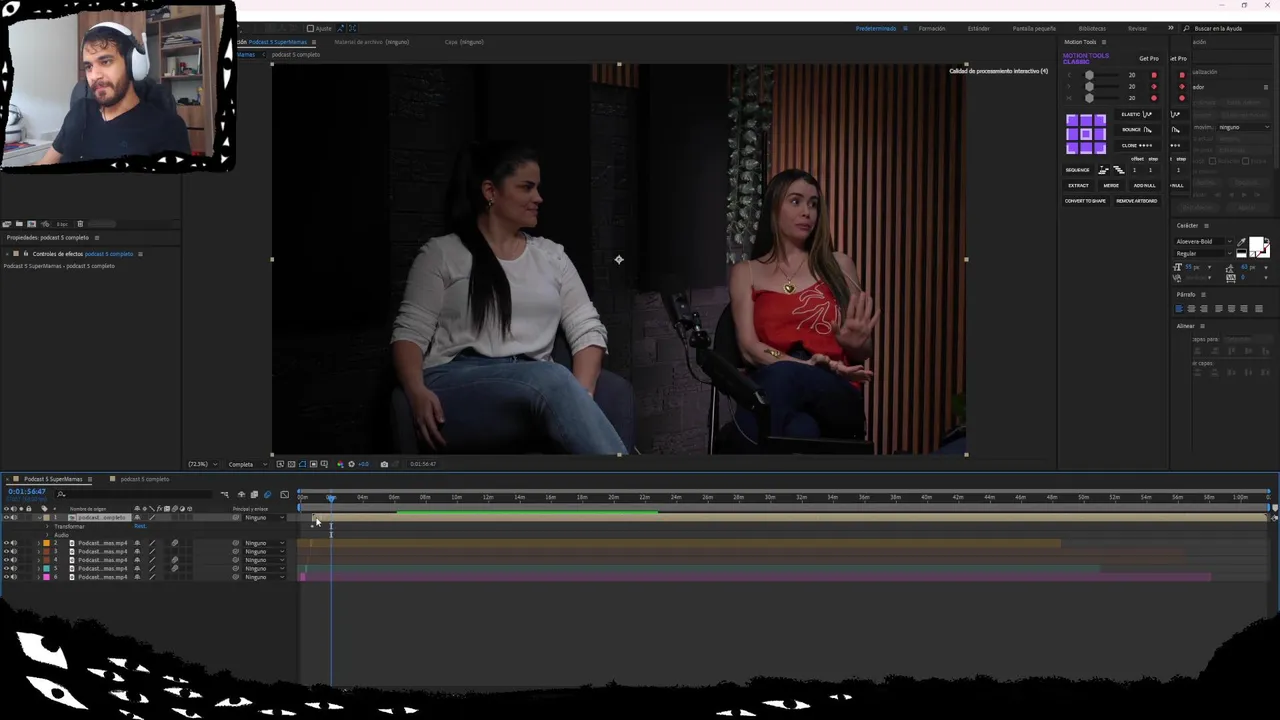Viewport: 1280px width, 720px height.
Task: Switch to Bibliotecas workspace
Action: tap(1092, 28)
